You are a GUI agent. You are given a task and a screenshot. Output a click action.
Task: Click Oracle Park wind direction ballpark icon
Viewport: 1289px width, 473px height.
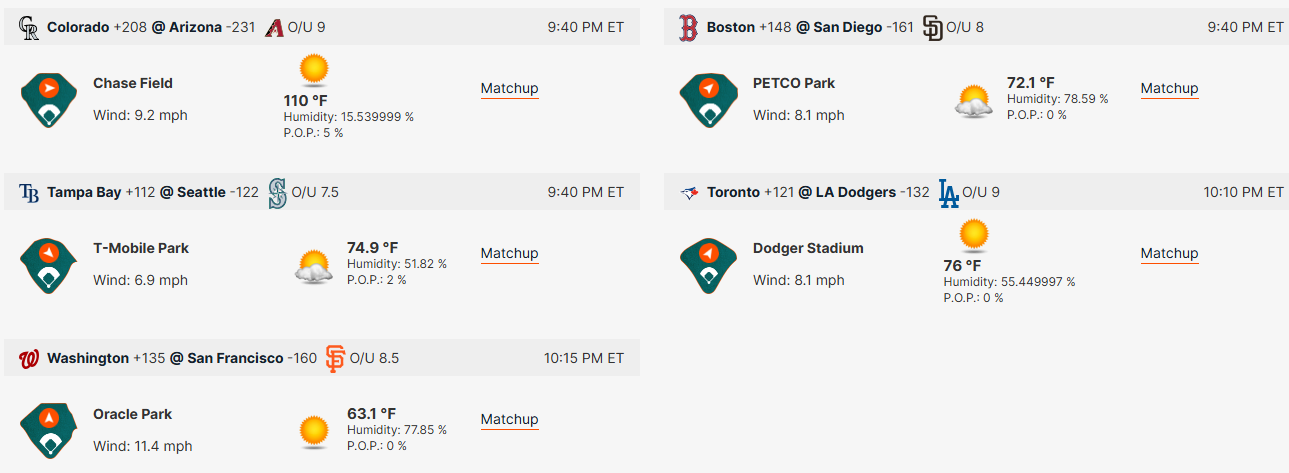pyautogui.click(x=49, y=431)
